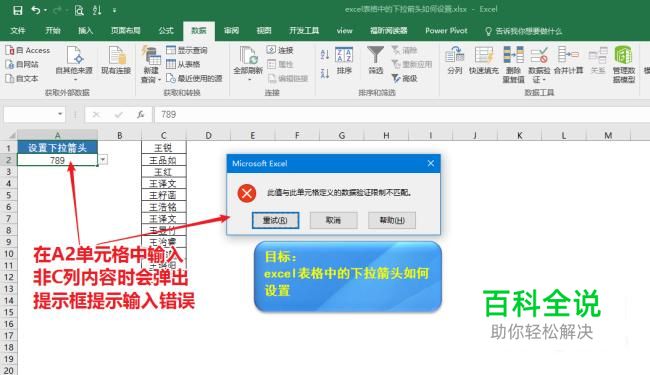Switch to the View (视图) tab
Screen dimensions: 650x375
[x=264, y=31]
